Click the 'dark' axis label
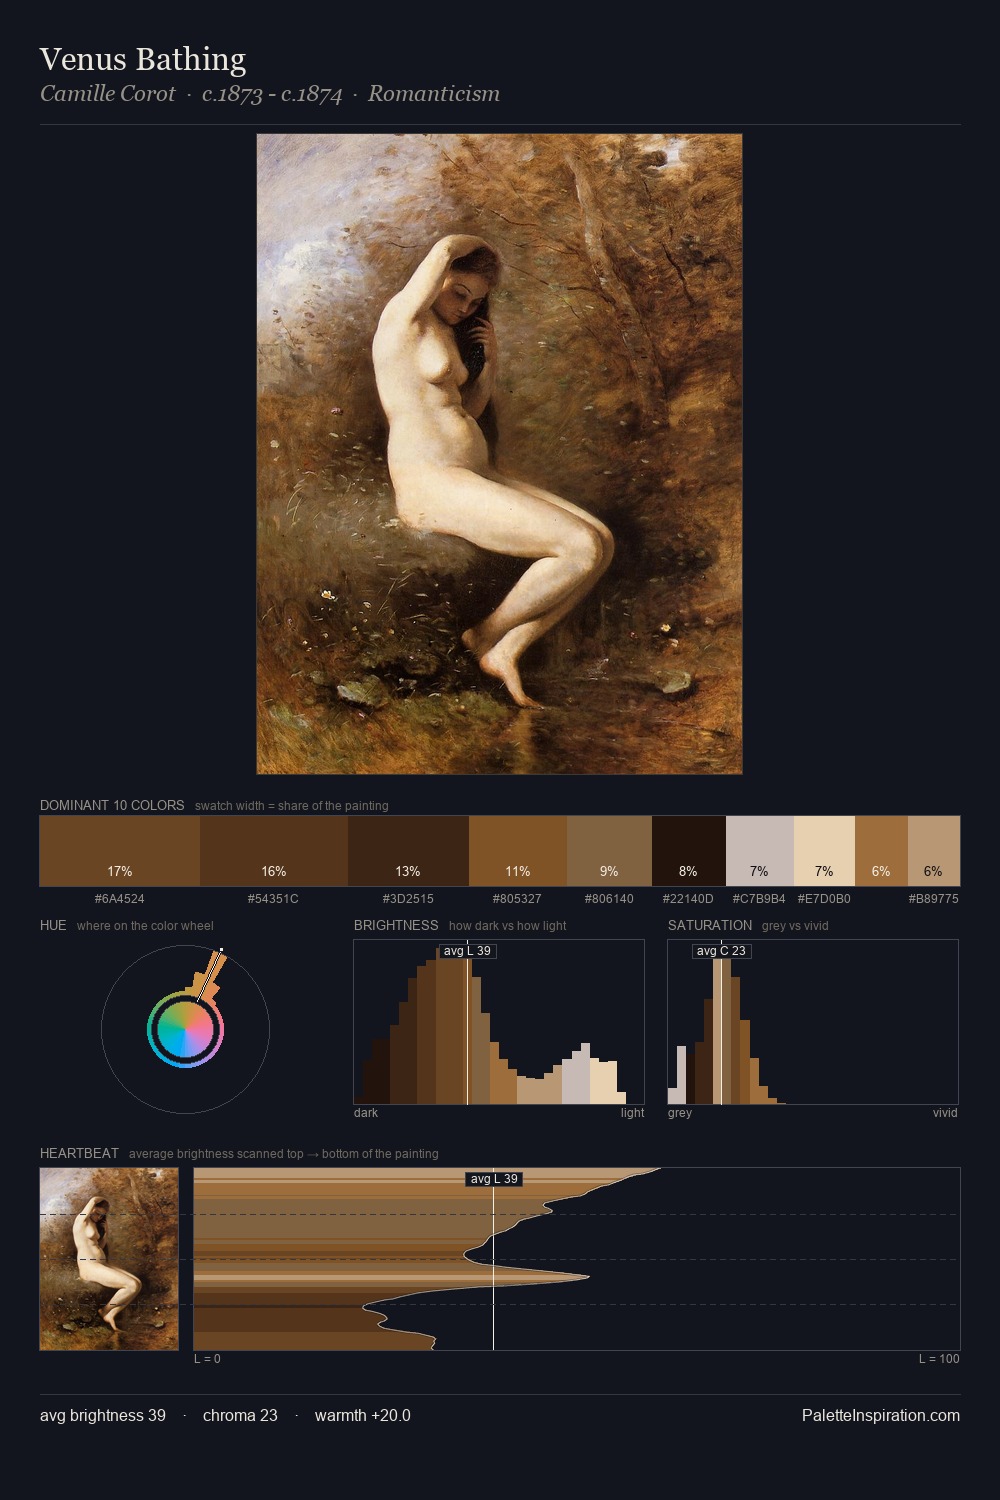1000x1500 pixels. 366,1113
